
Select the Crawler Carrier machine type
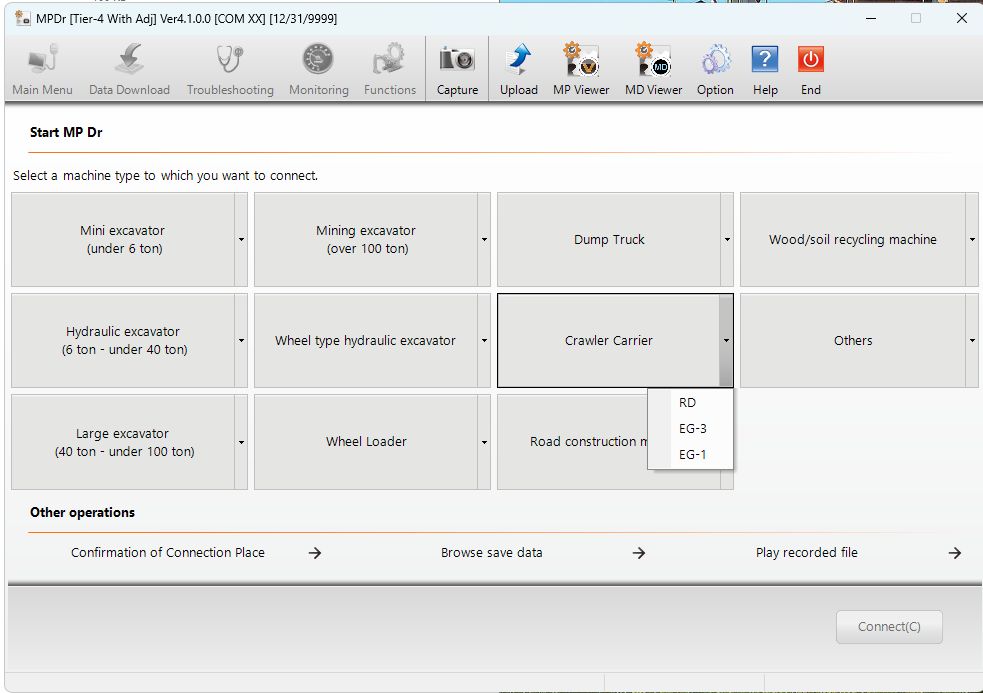point(609,341)
